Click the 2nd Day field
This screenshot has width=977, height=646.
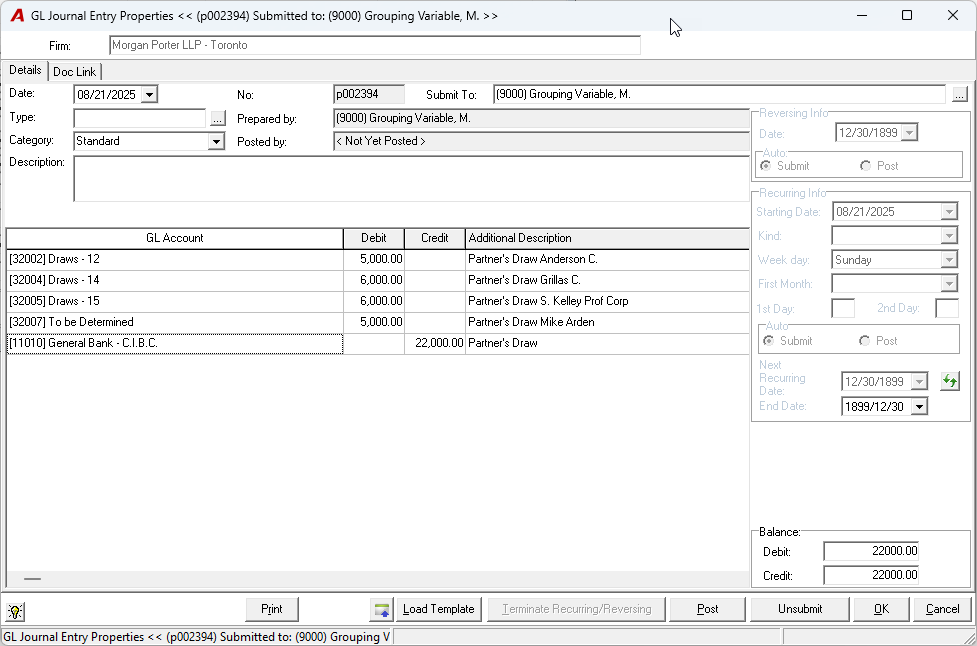pos(947,308)
